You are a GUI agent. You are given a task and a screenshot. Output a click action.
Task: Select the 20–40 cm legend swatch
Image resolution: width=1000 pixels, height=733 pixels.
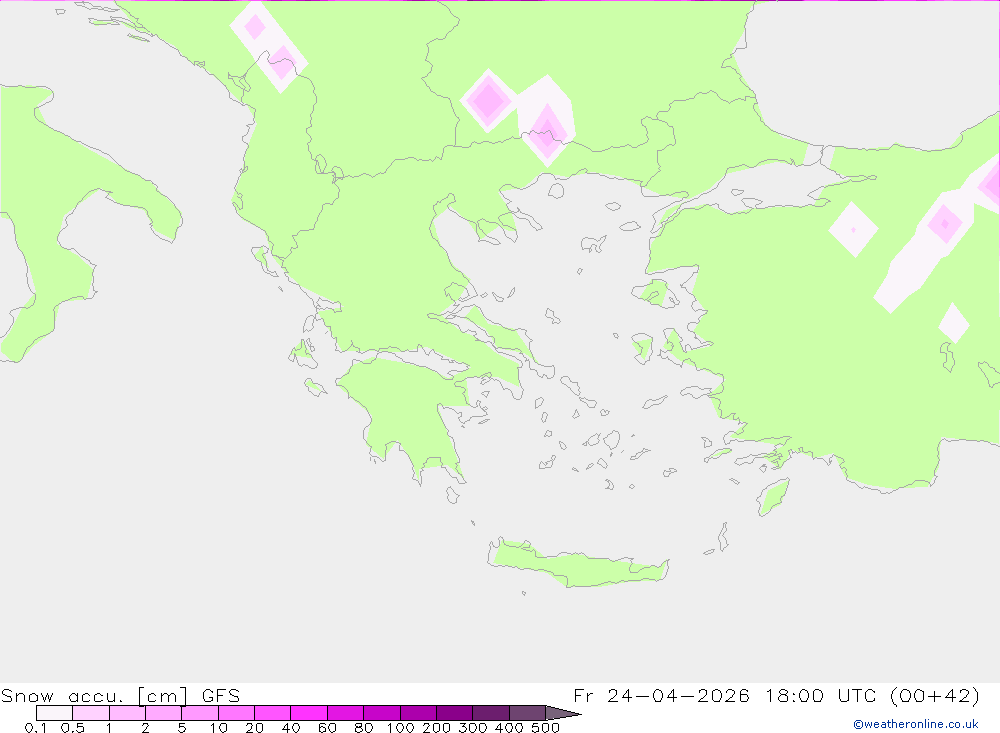[x=273, y=713]
